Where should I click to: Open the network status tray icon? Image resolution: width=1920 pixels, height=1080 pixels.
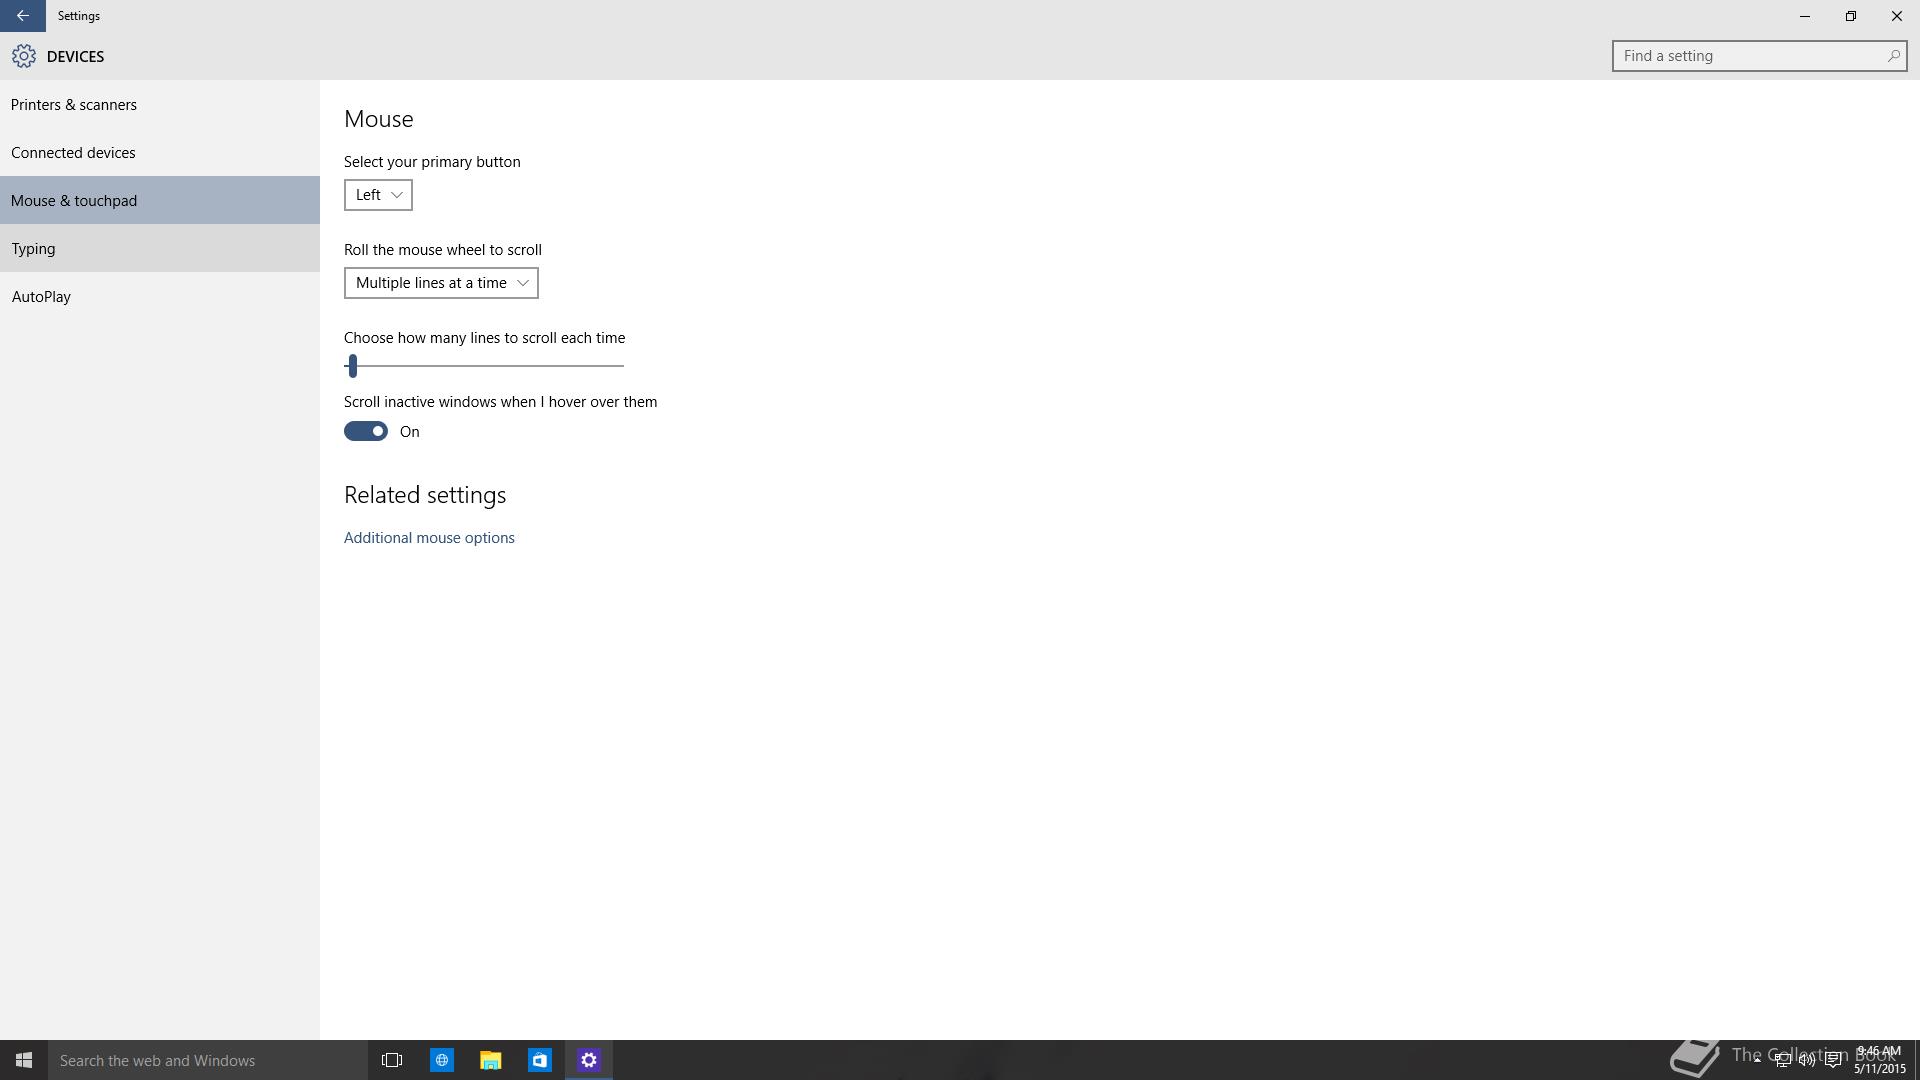coord(1782,1060)
